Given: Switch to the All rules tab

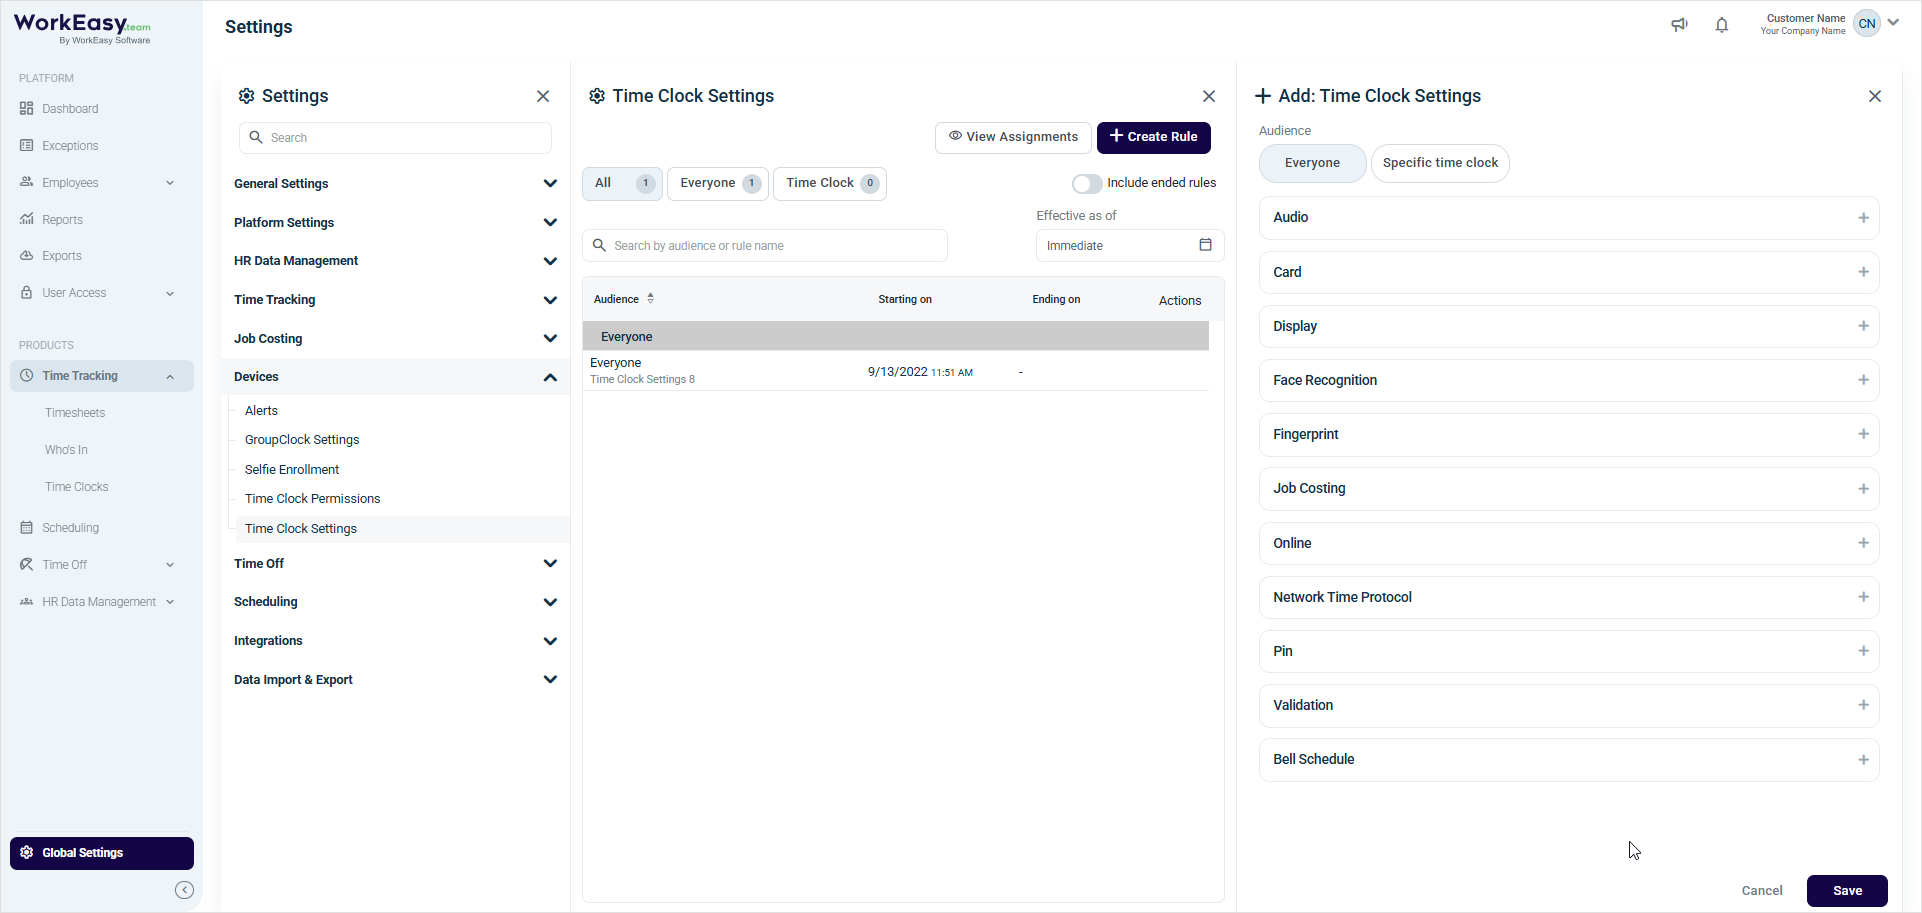Looking at the screenshot, I should (622, 183).
